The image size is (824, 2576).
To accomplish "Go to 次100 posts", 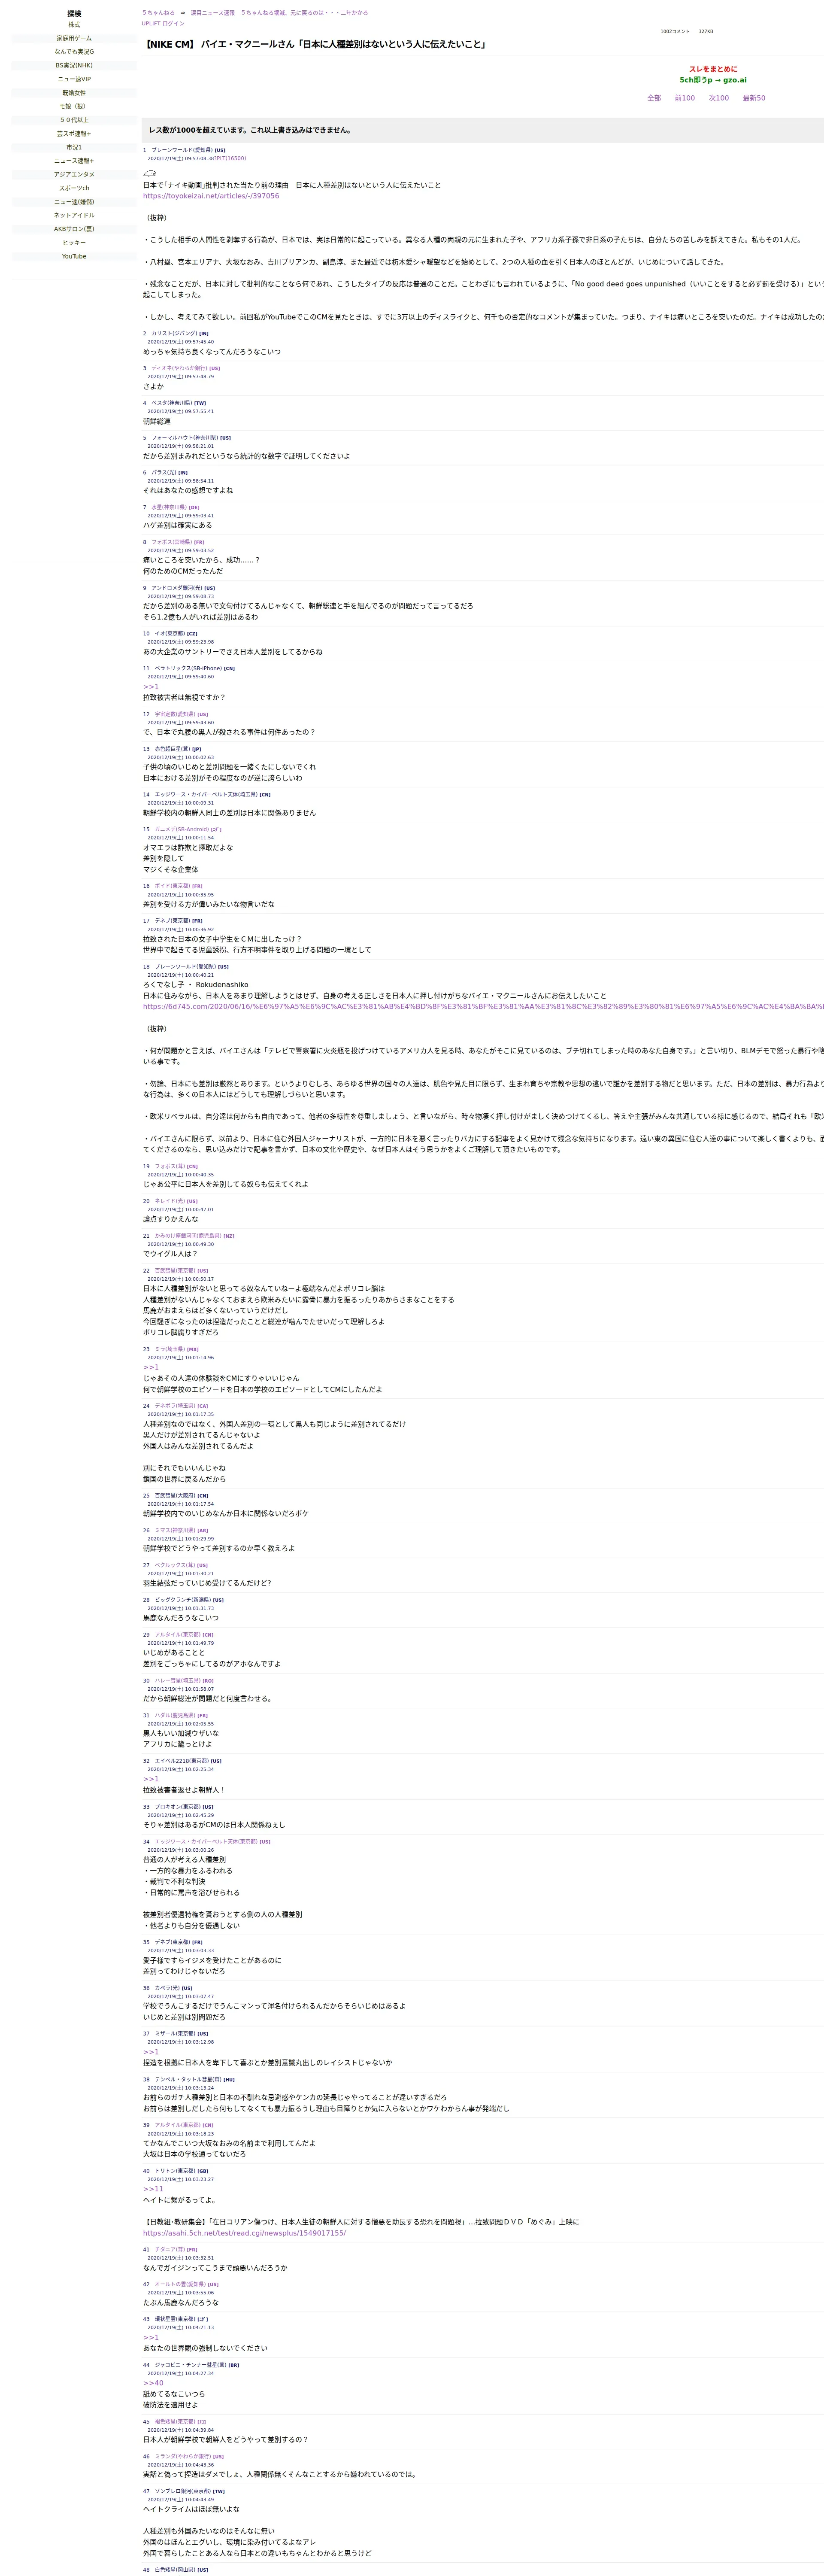I will click(718, 98).
